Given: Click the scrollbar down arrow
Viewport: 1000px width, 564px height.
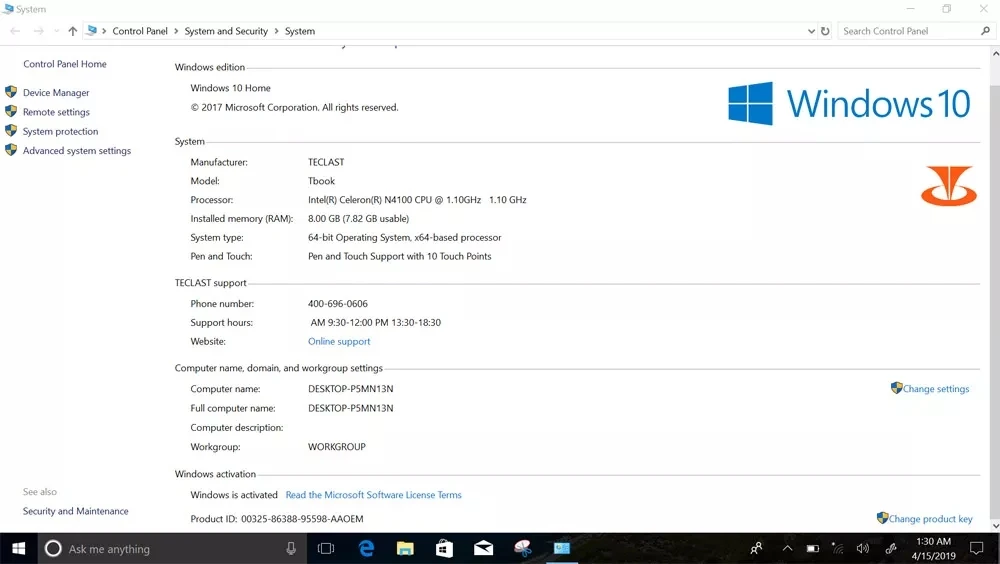Looking at the screenshot, I should point(996,526).
